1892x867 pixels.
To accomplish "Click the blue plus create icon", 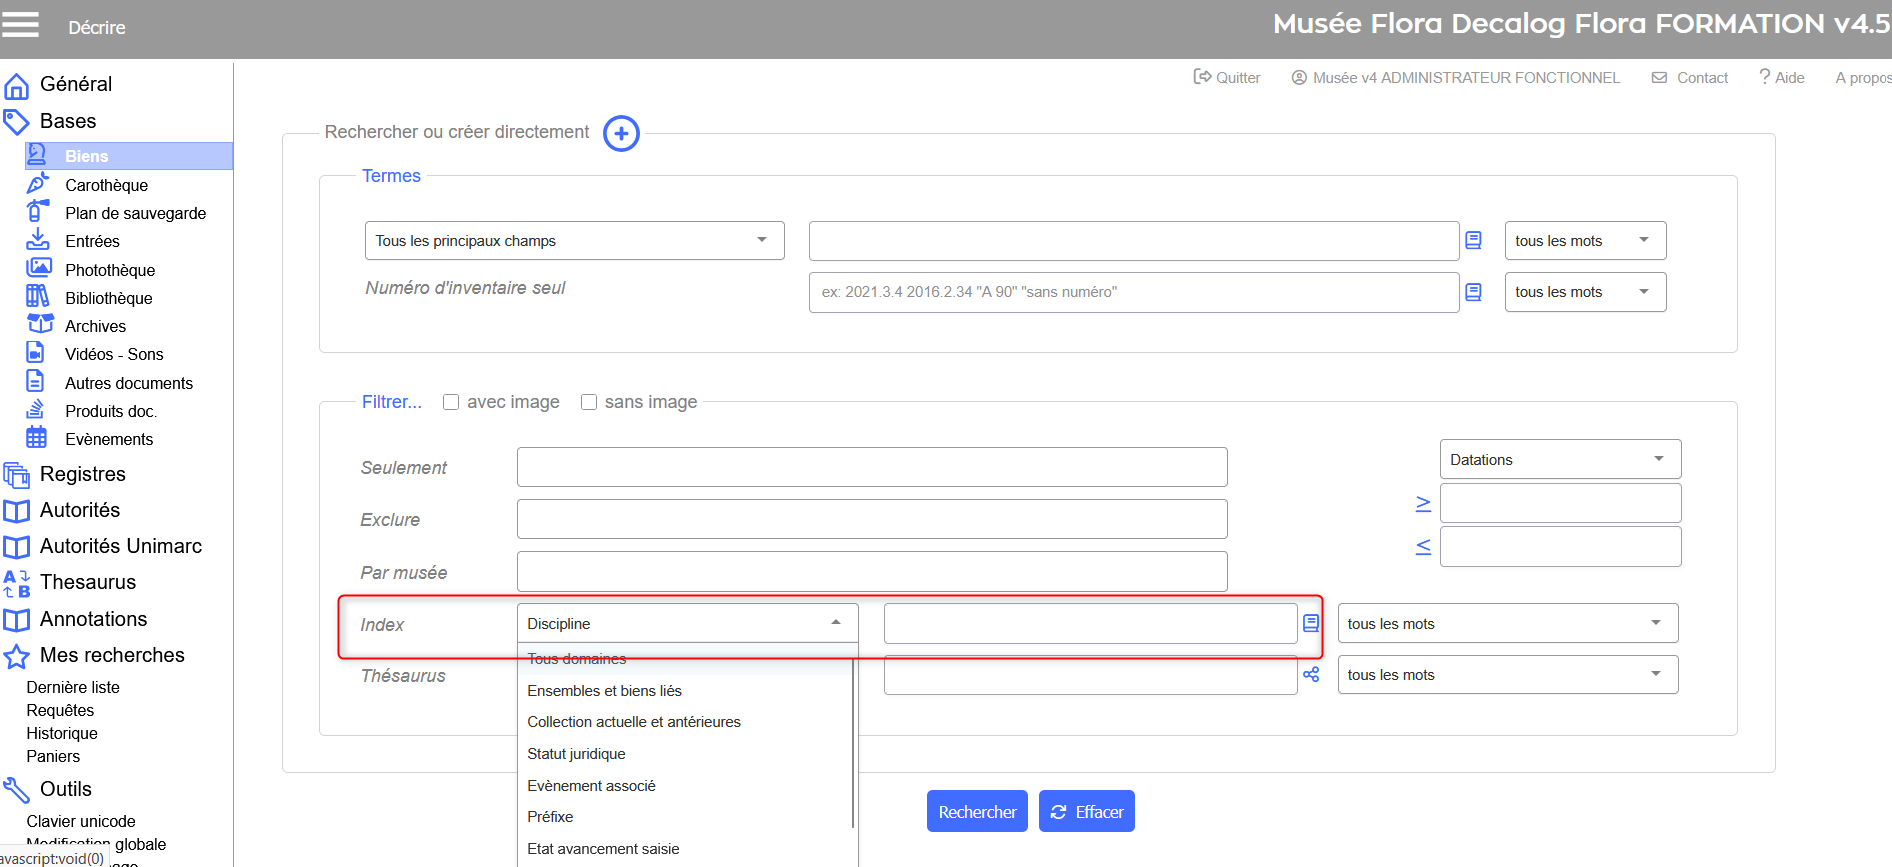I will tap(621, 133).
